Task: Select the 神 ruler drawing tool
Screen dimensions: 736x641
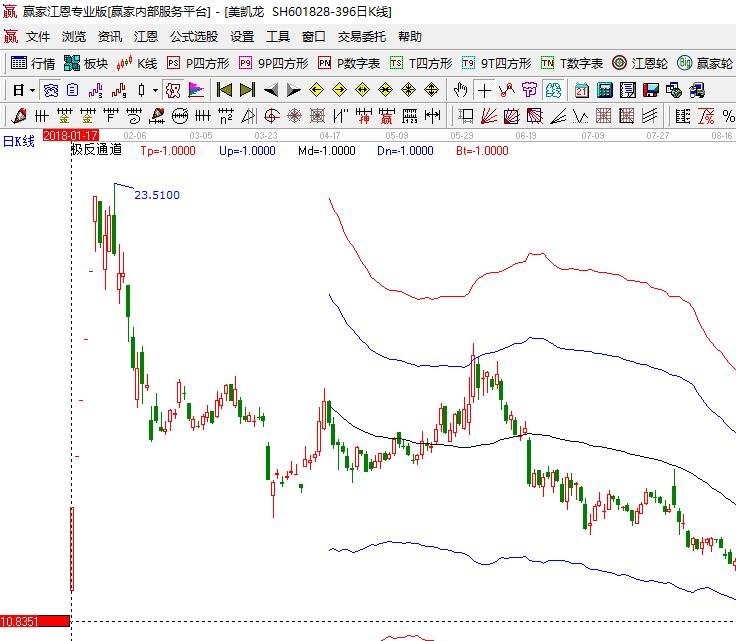Action: (x=364, y=115)
